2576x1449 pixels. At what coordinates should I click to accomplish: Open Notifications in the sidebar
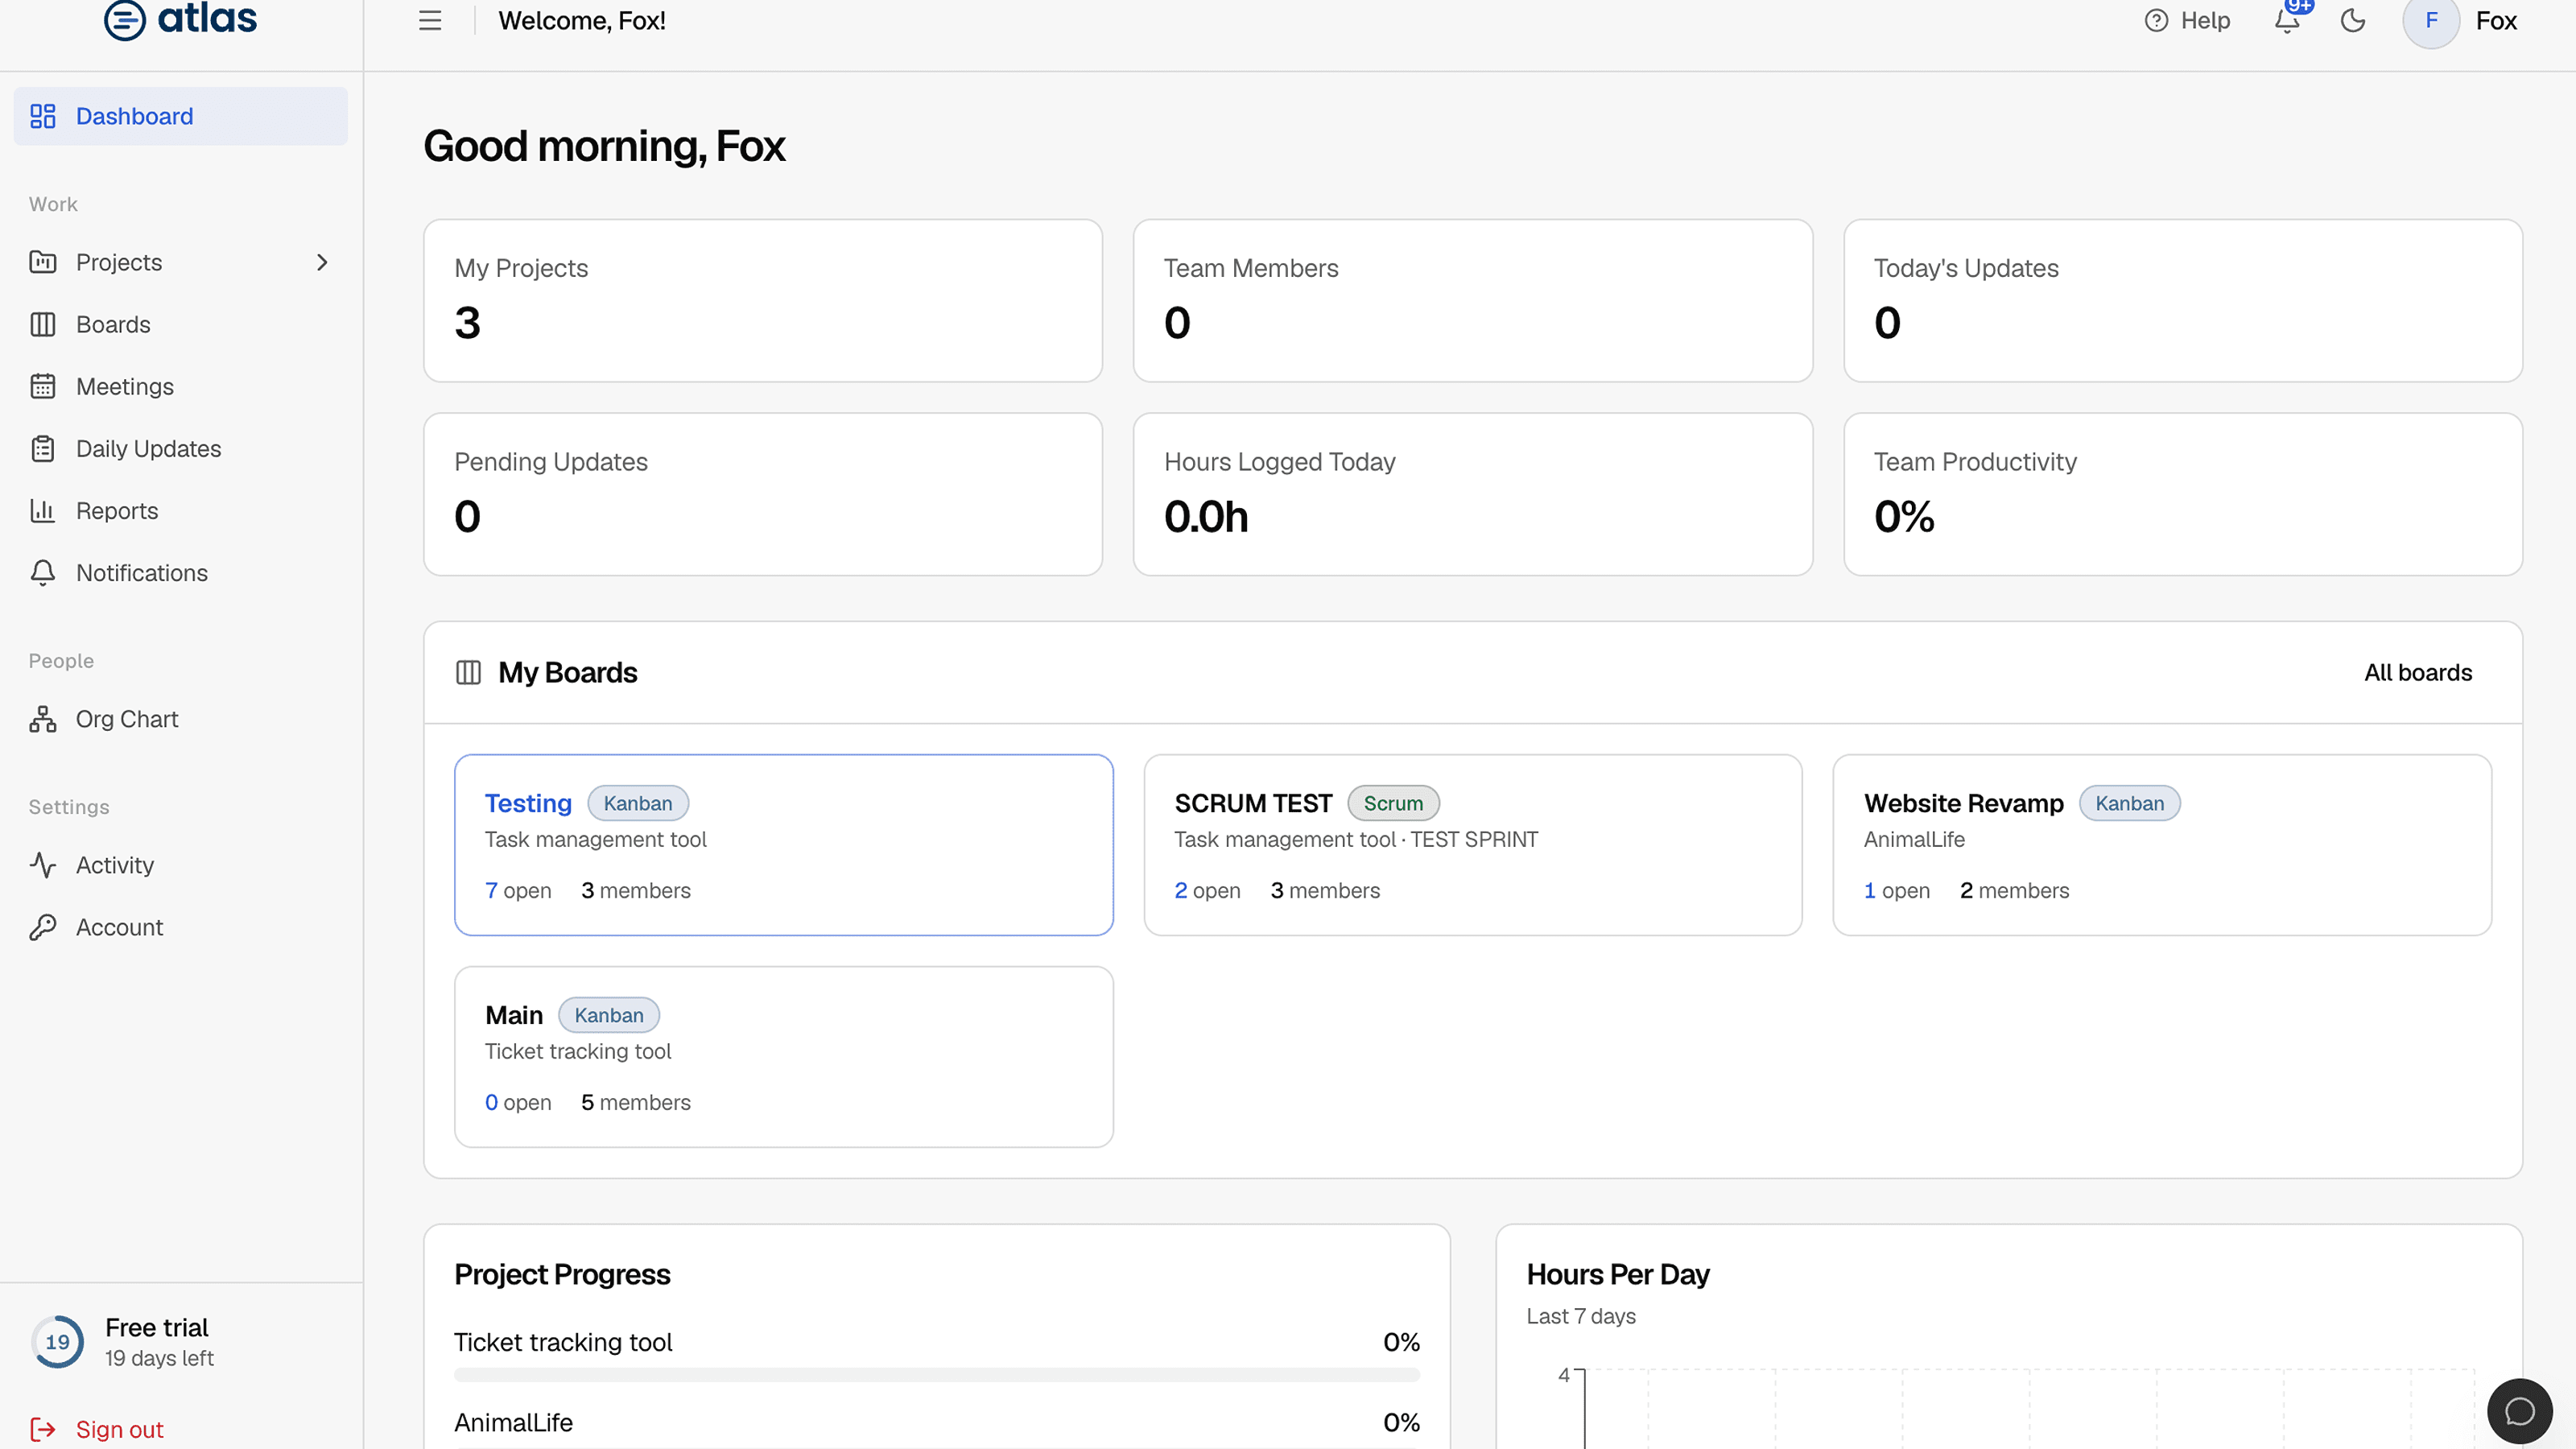181,573
